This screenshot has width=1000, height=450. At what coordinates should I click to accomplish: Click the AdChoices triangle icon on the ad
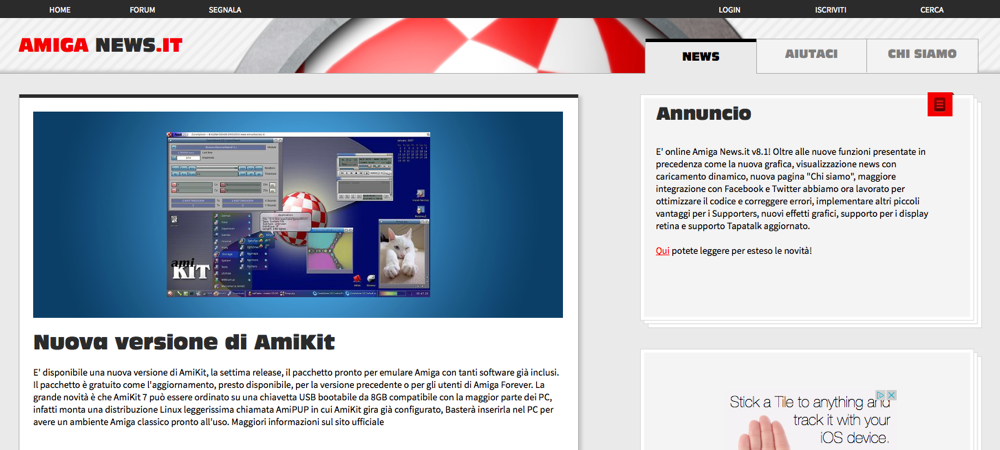tap(879, 395)
